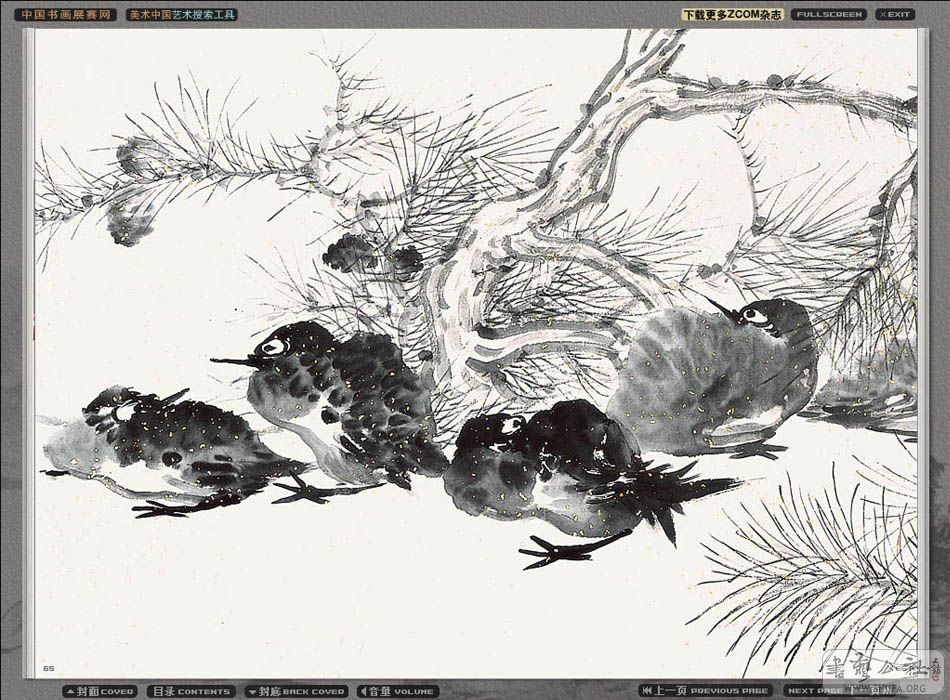Enter fullscreen mode with FULLSCREEN button

point(828,15)
